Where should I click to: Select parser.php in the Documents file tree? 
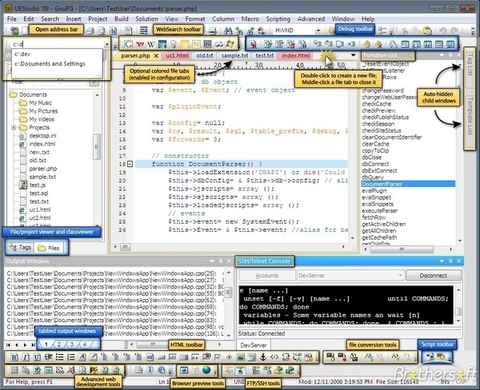tap(43, 169)
